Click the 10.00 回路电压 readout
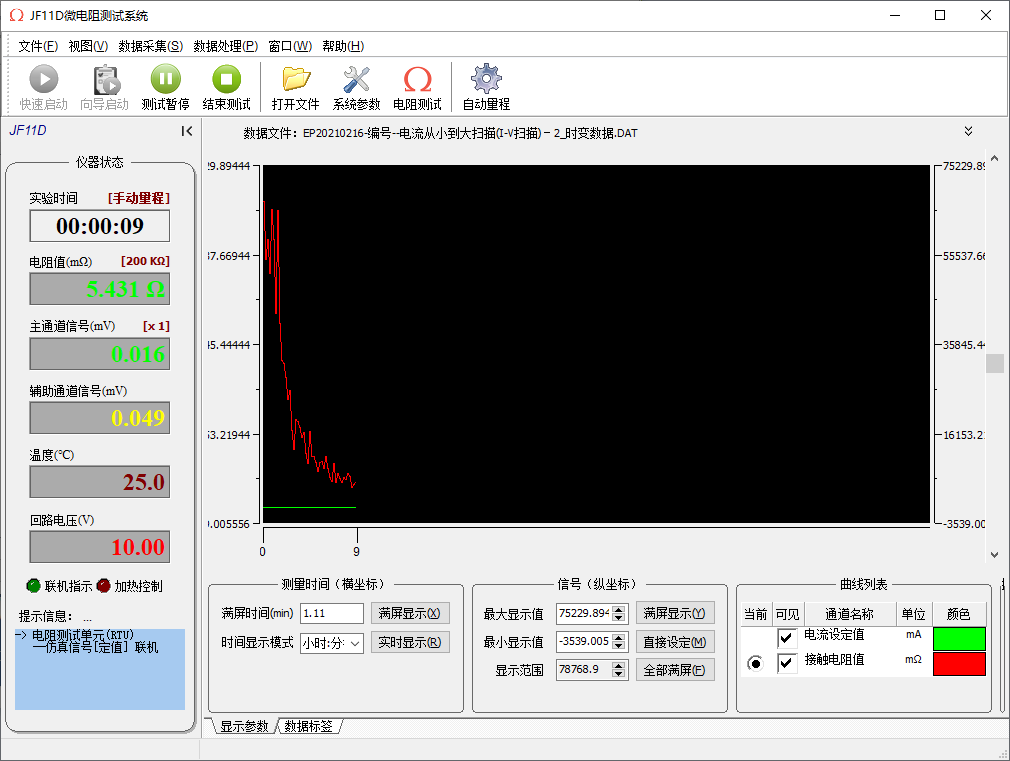 100,547
